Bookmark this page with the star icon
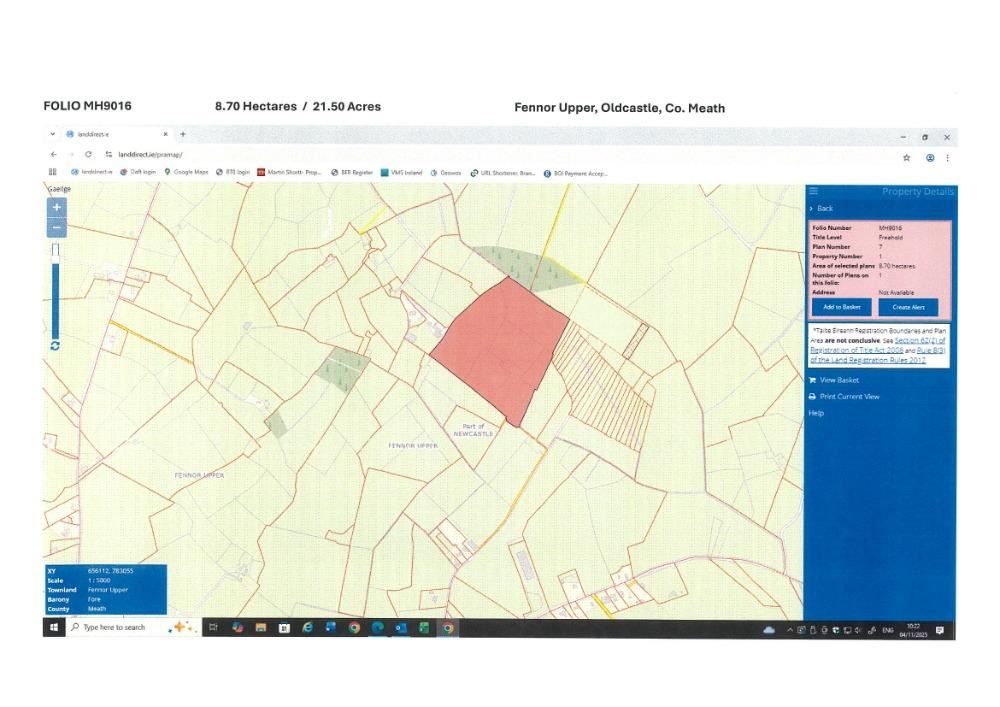1000x707 pixels. coord(907,157)
